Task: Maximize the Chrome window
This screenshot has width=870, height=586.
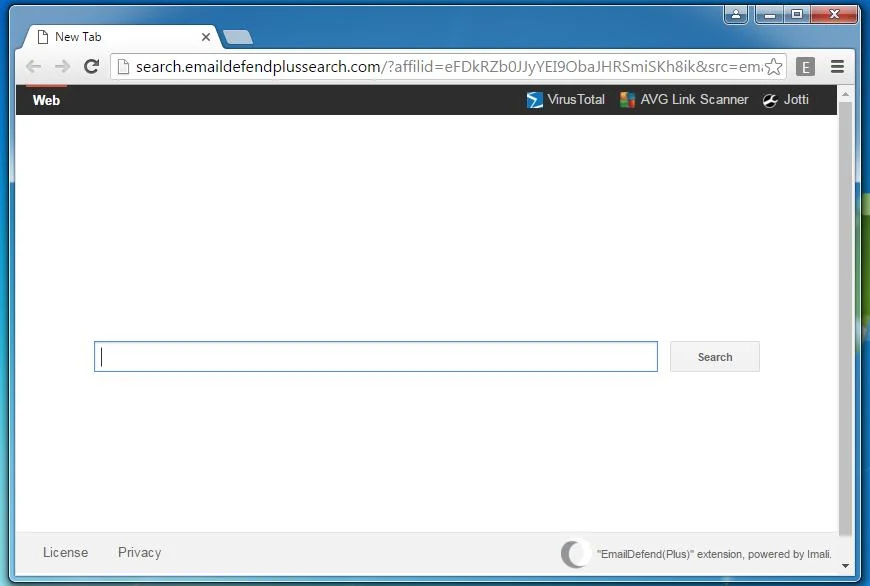Action: click(797, 14)
